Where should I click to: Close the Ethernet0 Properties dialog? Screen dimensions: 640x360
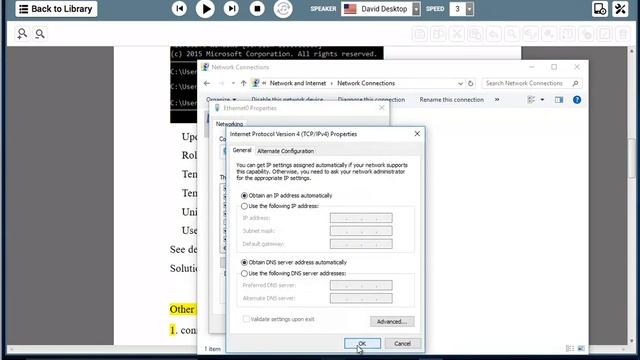click(382, 108)
